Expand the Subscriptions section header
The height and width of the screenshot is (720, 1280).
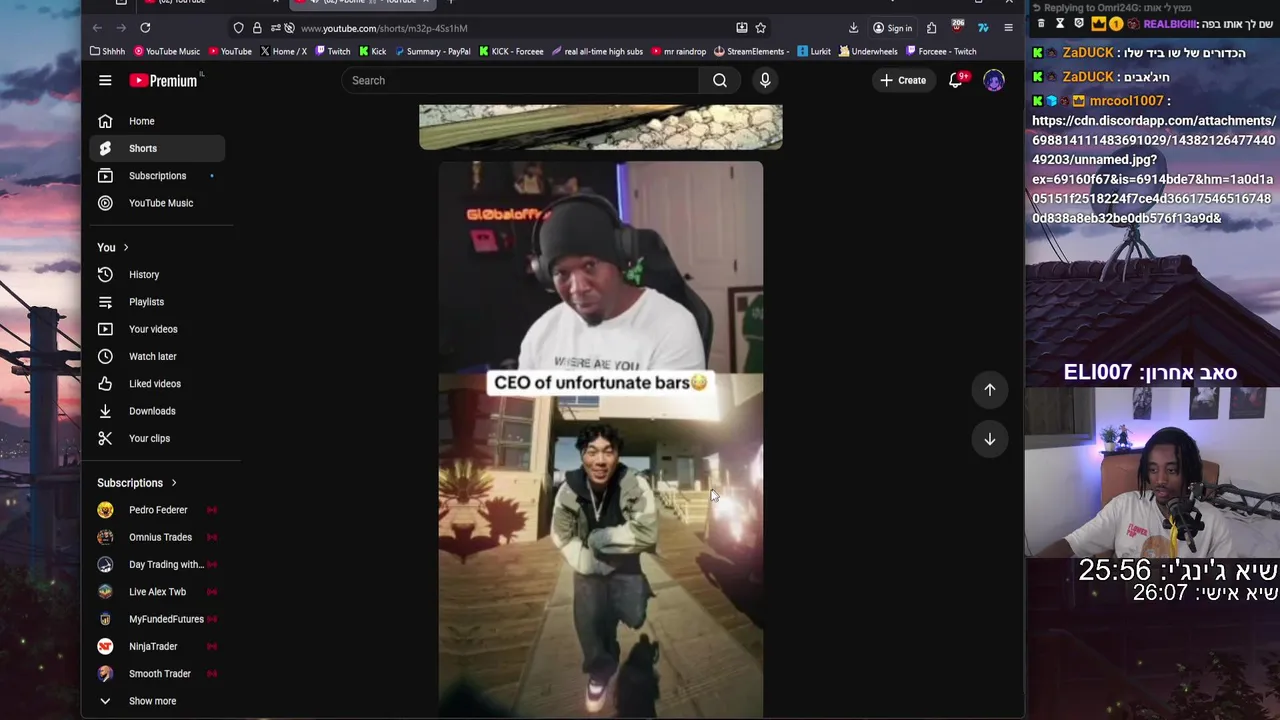137,483
